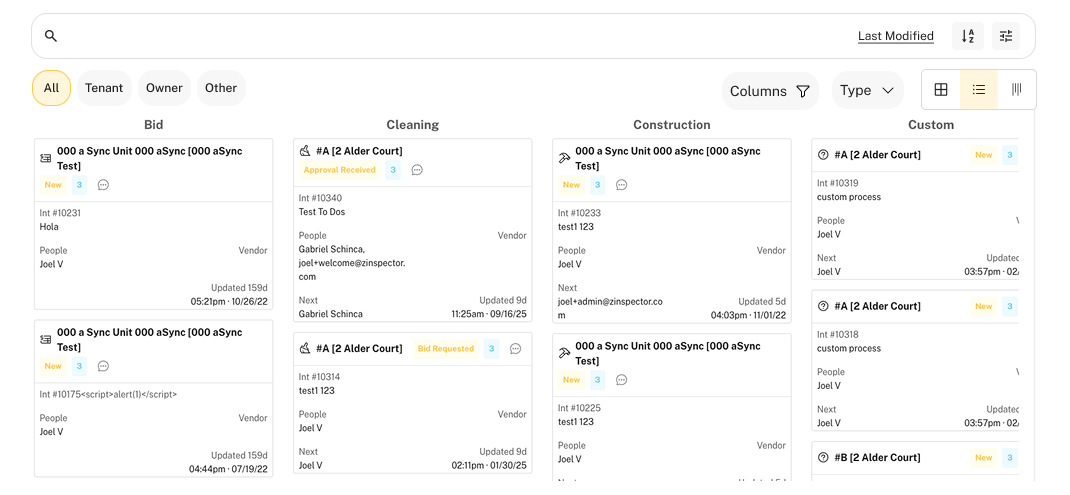Click the search magnifier icon

51,36
